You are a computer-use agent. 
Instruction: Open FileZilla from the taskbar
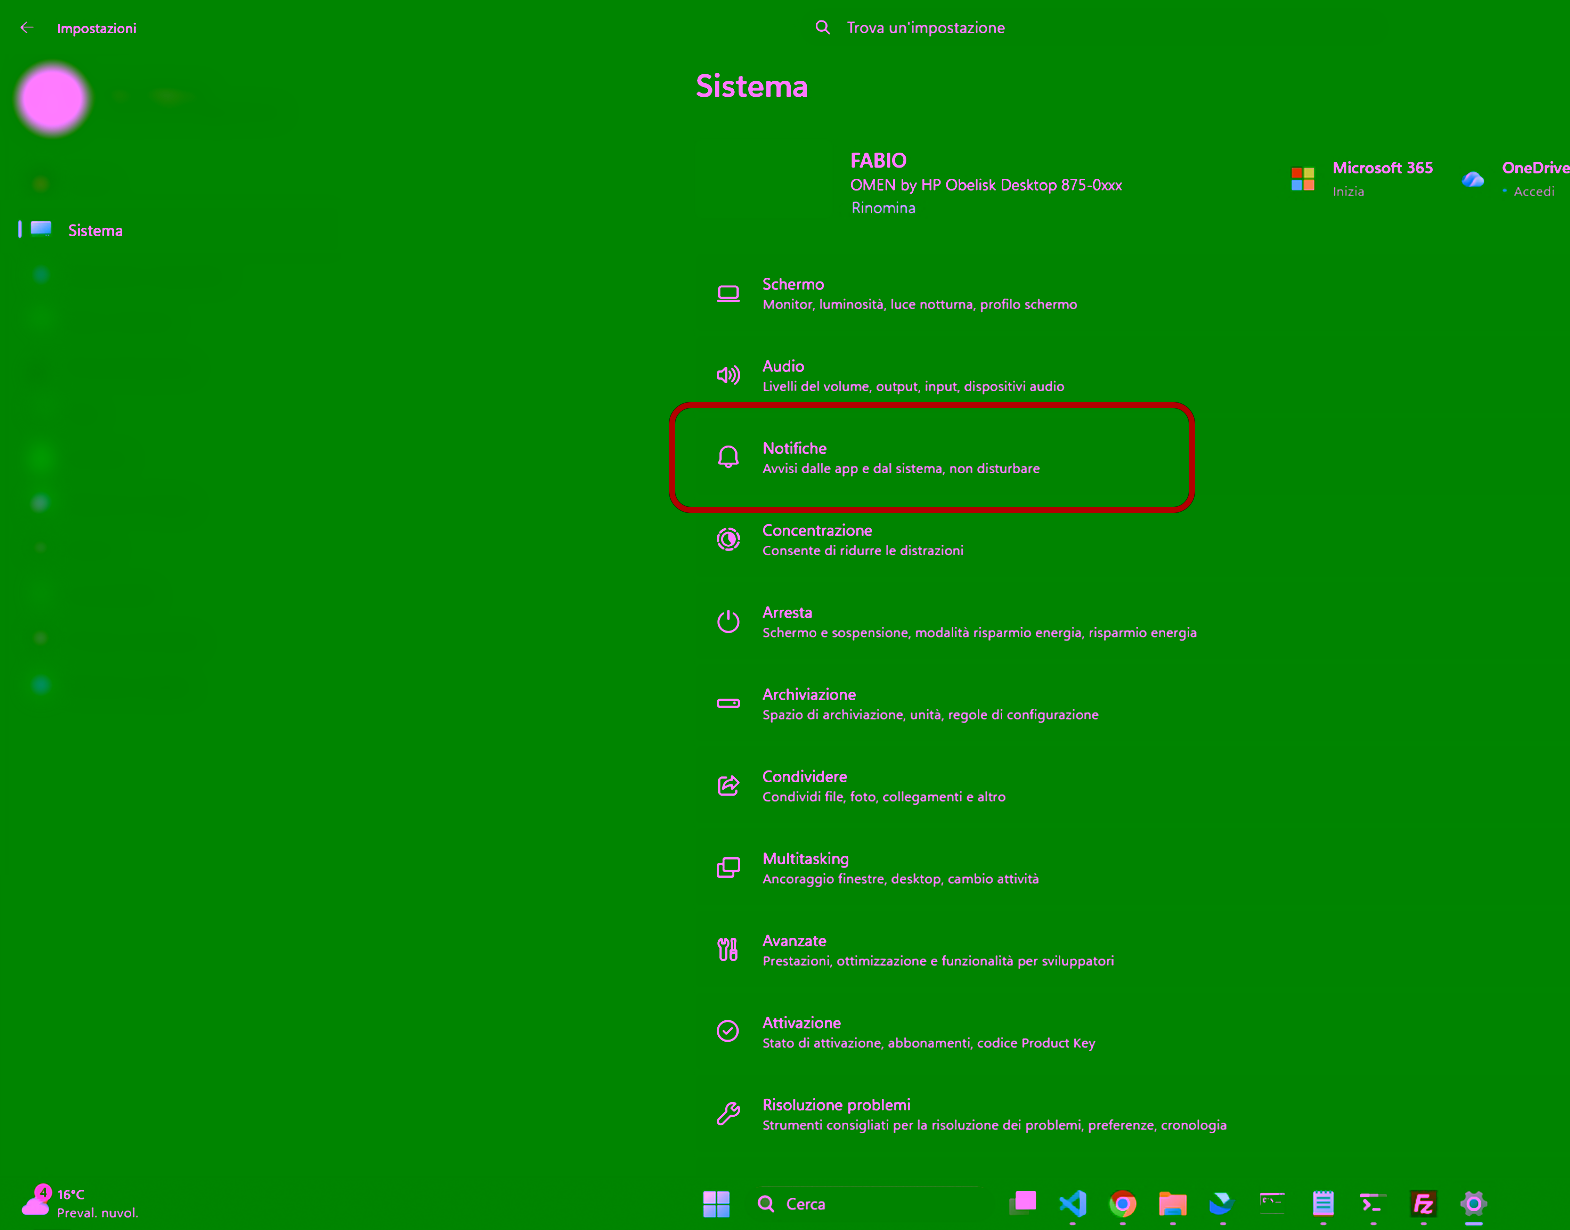tap(1423, 1203)
